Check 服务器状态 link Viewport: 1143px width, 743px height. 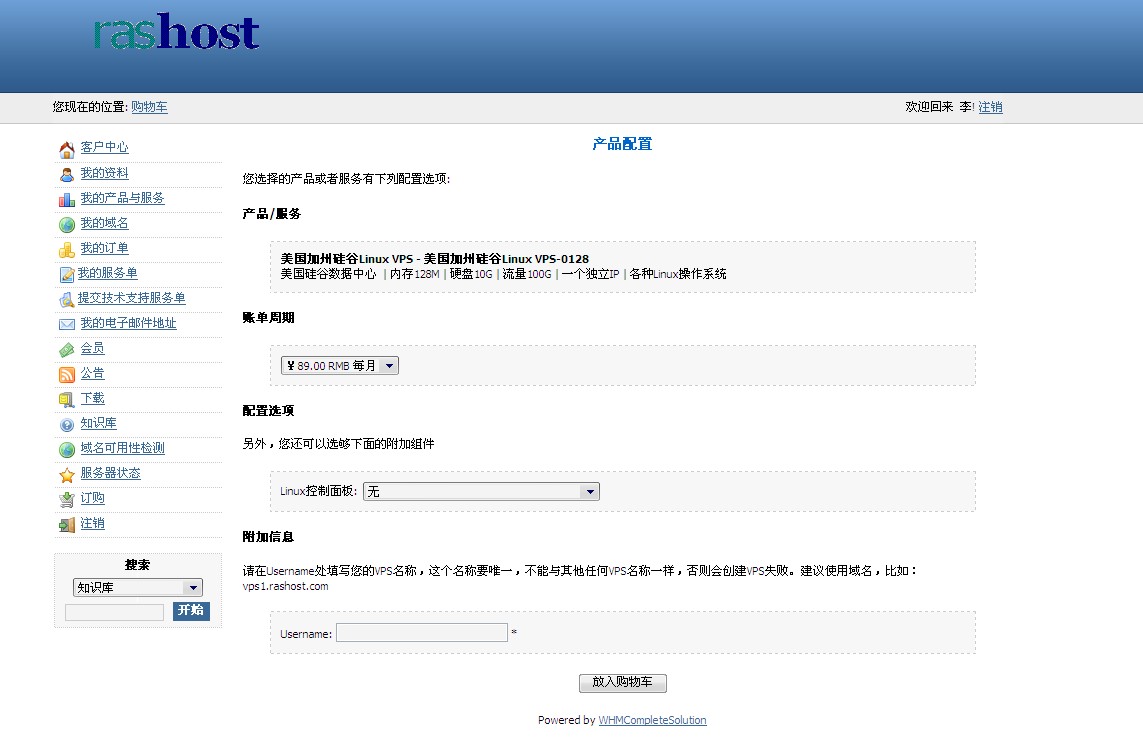[110, 472]
